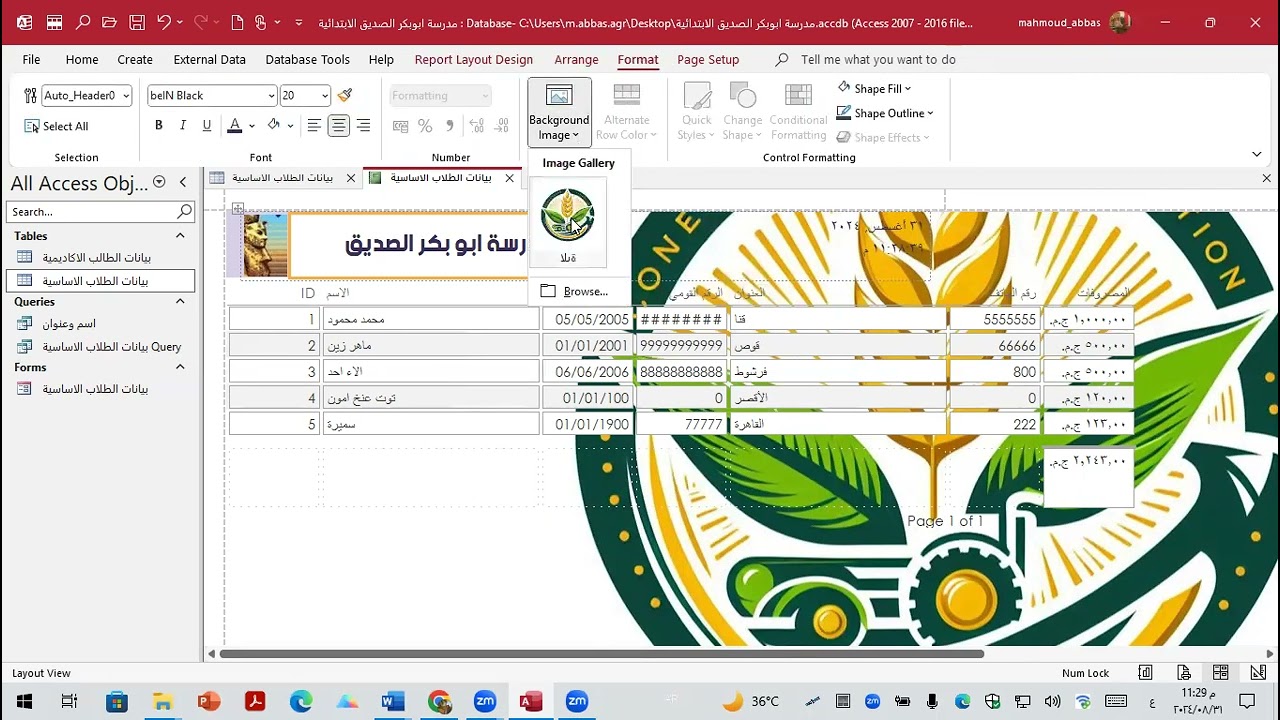
Task: Click the search magnifier in quick access toolbar
Action: [83, 22]
